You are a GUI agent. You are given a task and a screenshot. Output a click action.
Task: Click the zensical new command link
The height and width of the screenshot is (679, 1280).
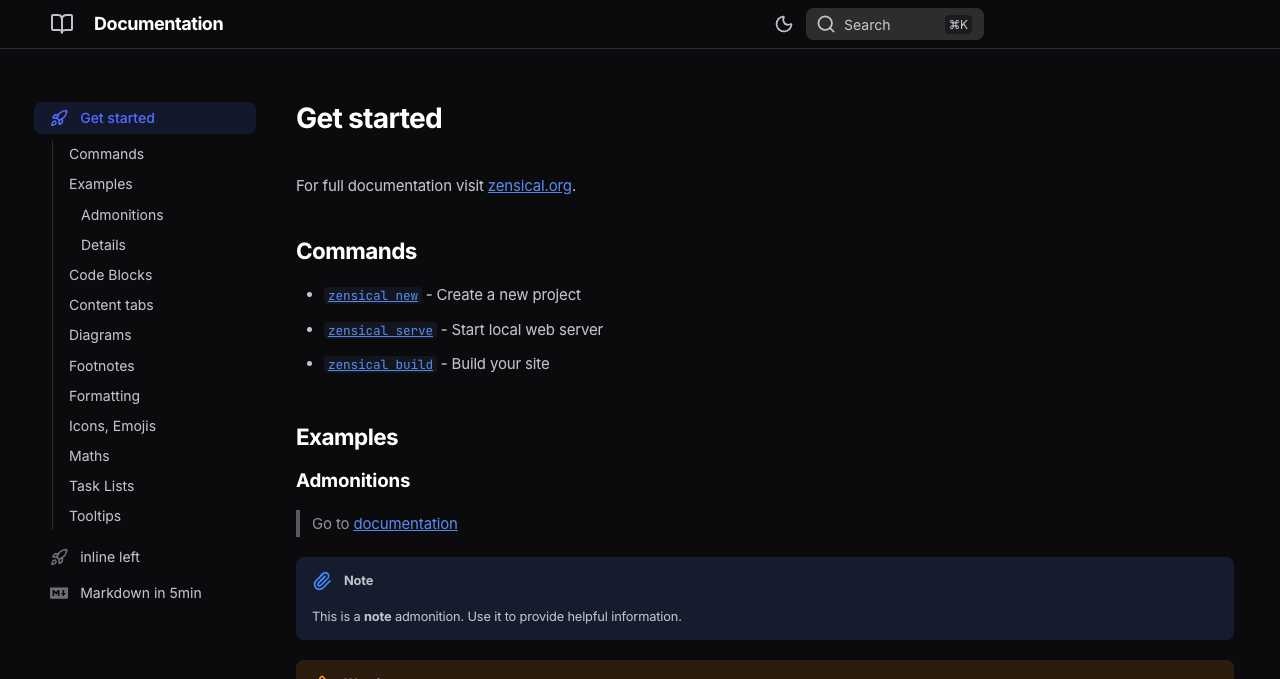pyautogui.click(x=373, y=295)
